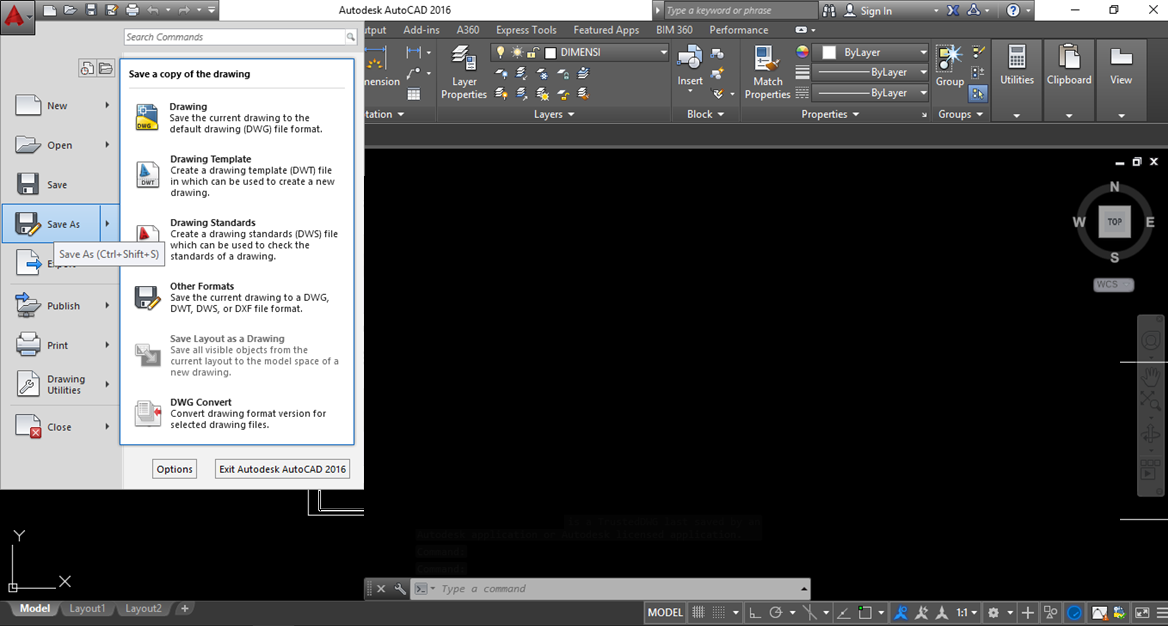This screenshot has width=1168, height=626.
Task: Click the New file icon in Quick Access toolbar
Action: [x=49, y=10]
